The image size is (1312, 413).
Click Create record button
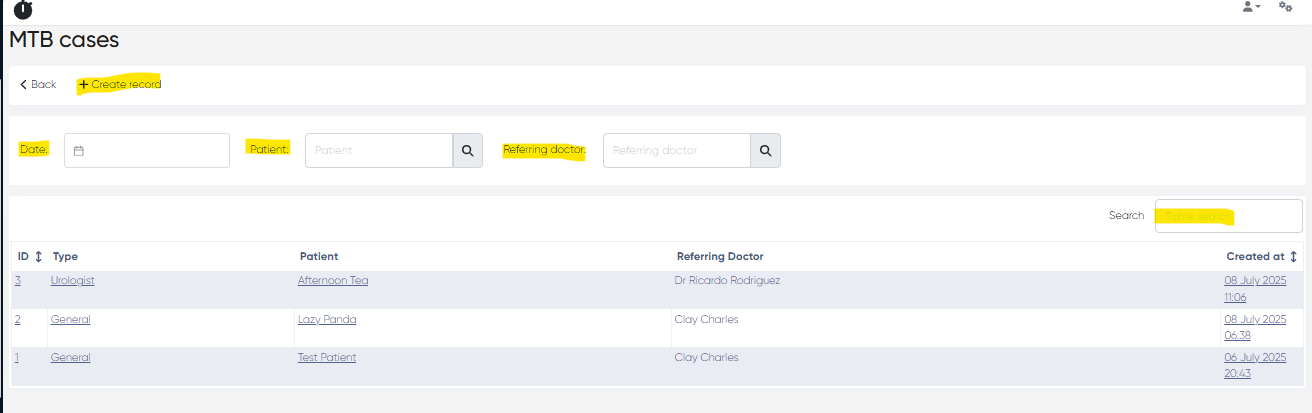click(120, 85)
